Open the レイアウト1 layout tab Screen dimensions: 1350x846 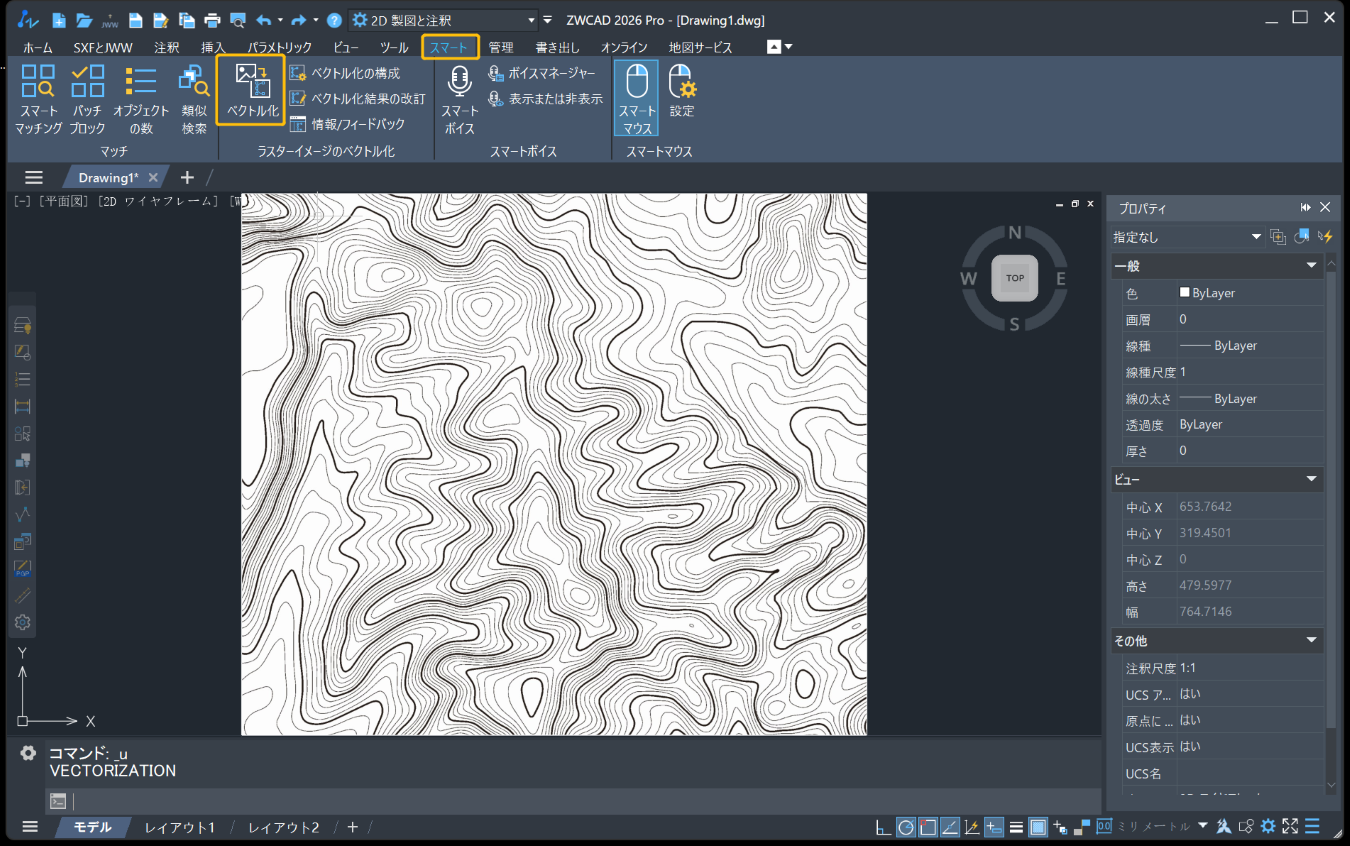pos(179,827)
